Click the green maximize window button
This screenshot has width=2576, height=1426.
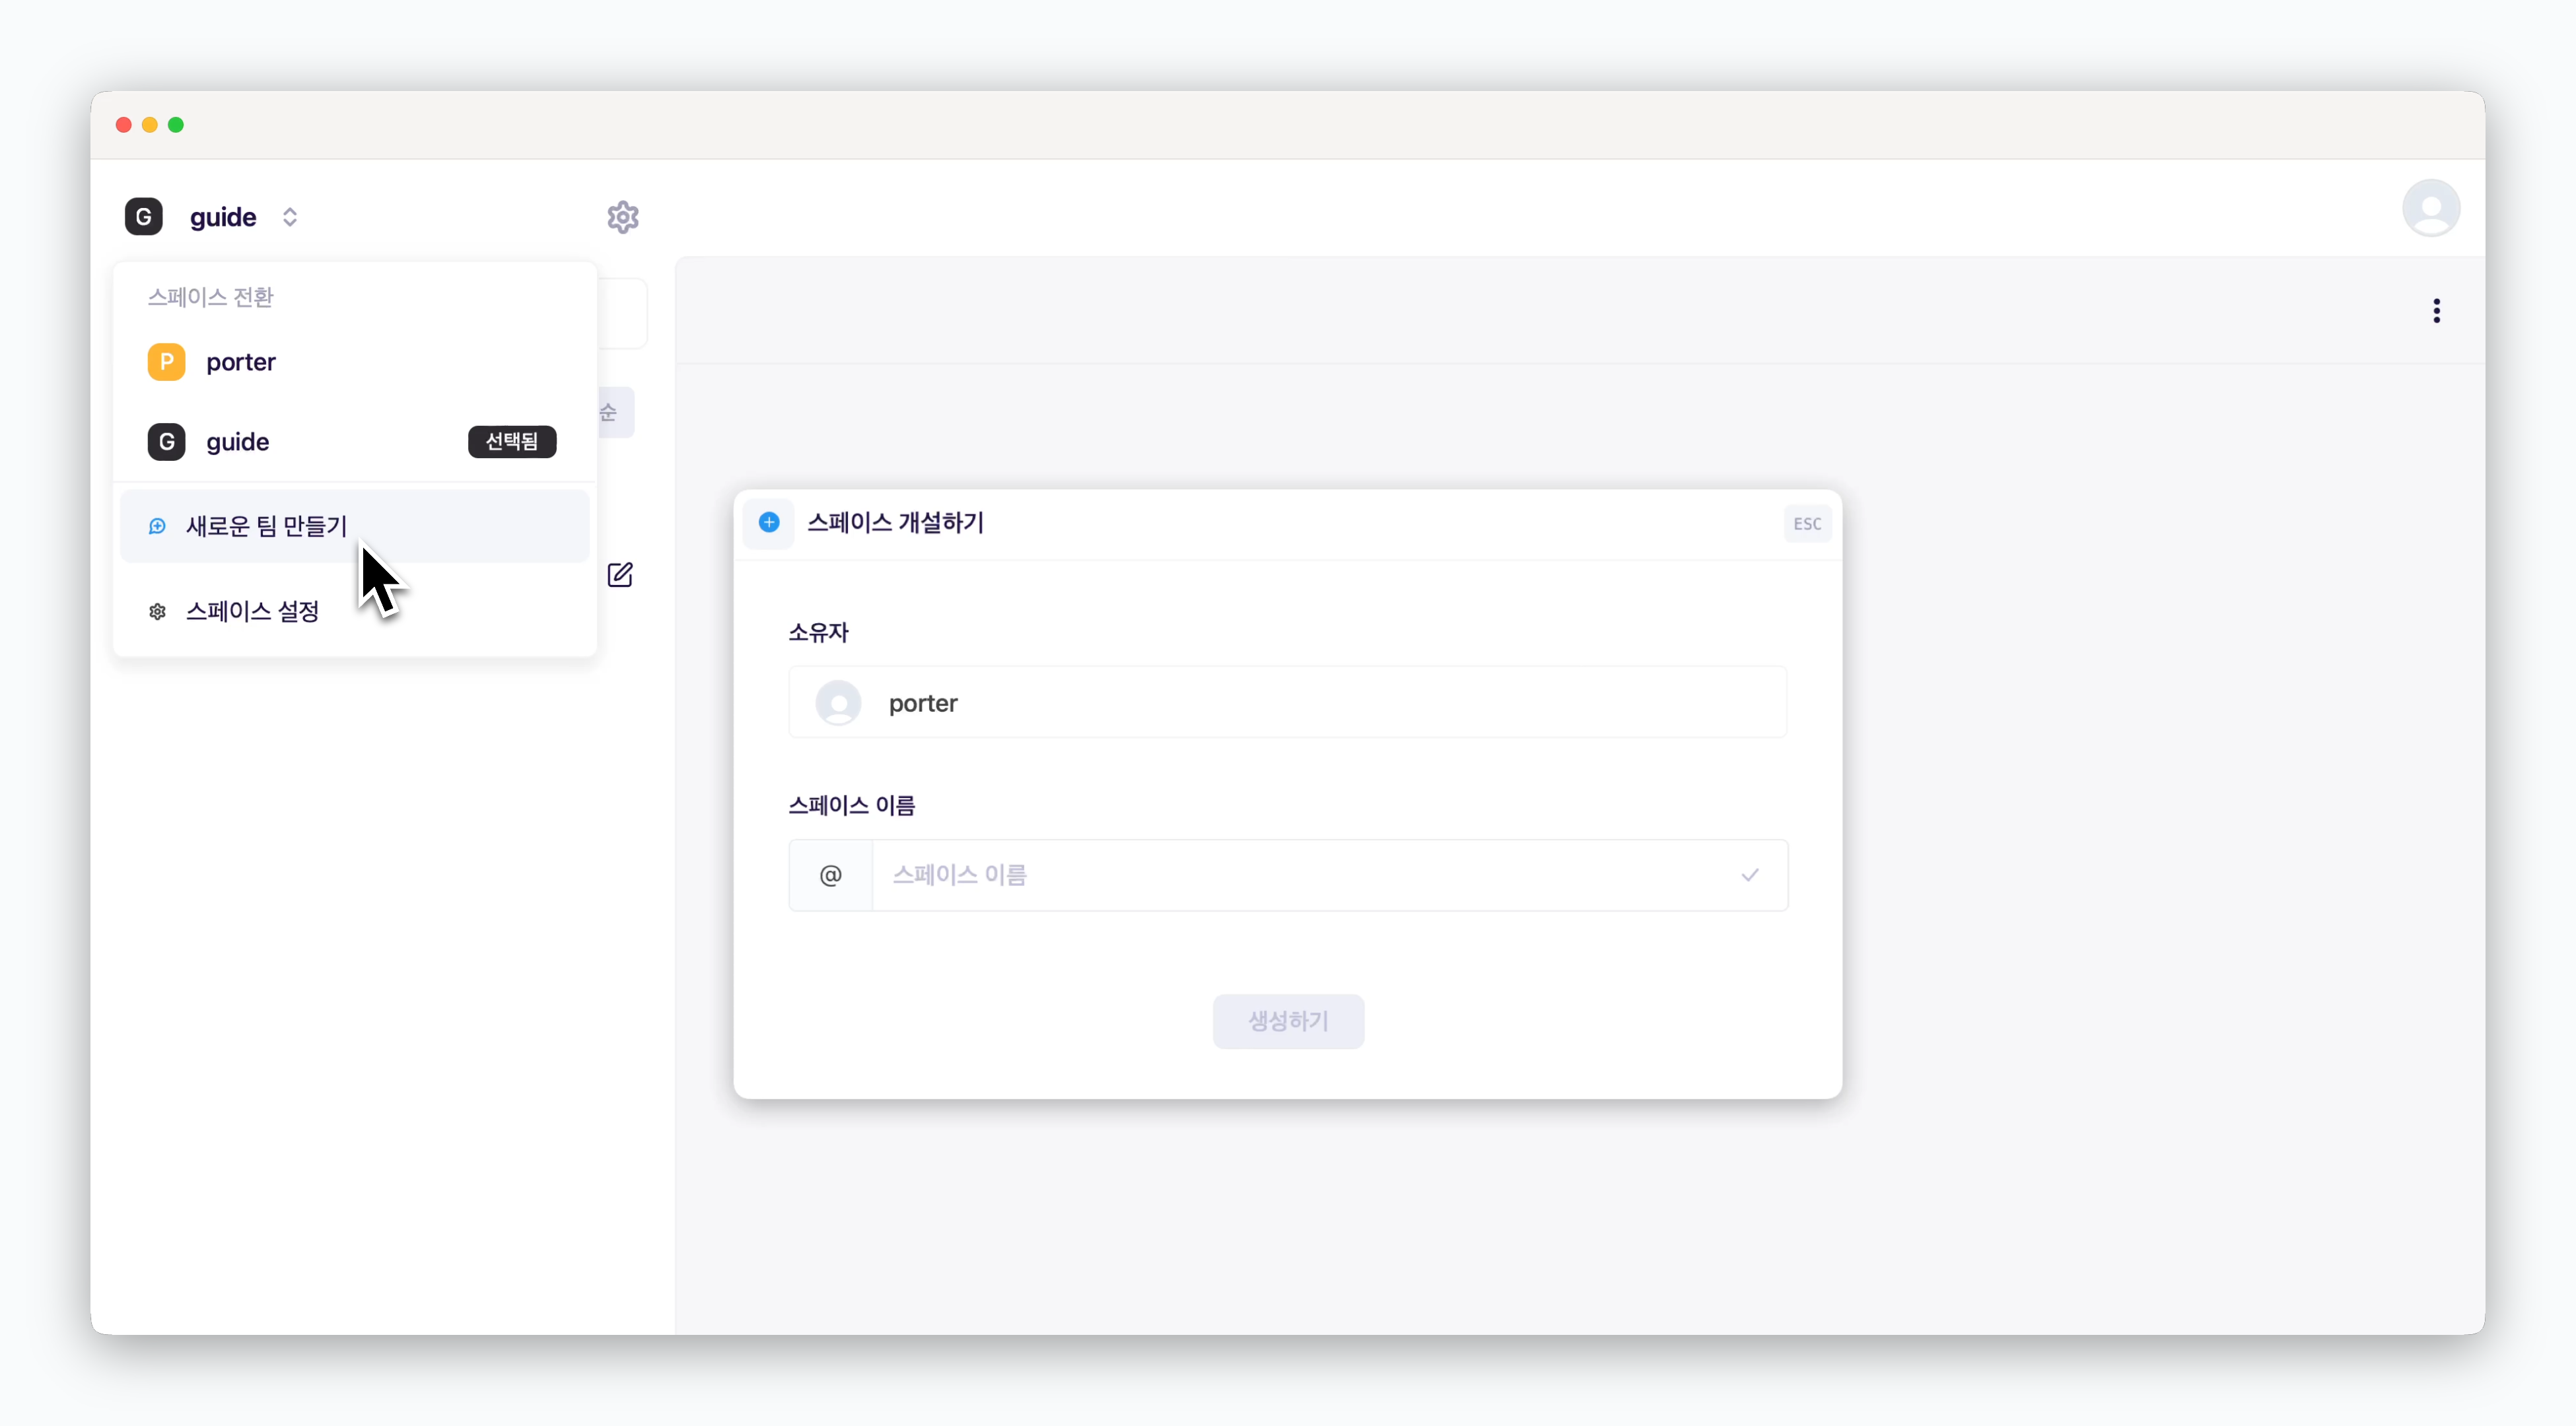(176, 125)
